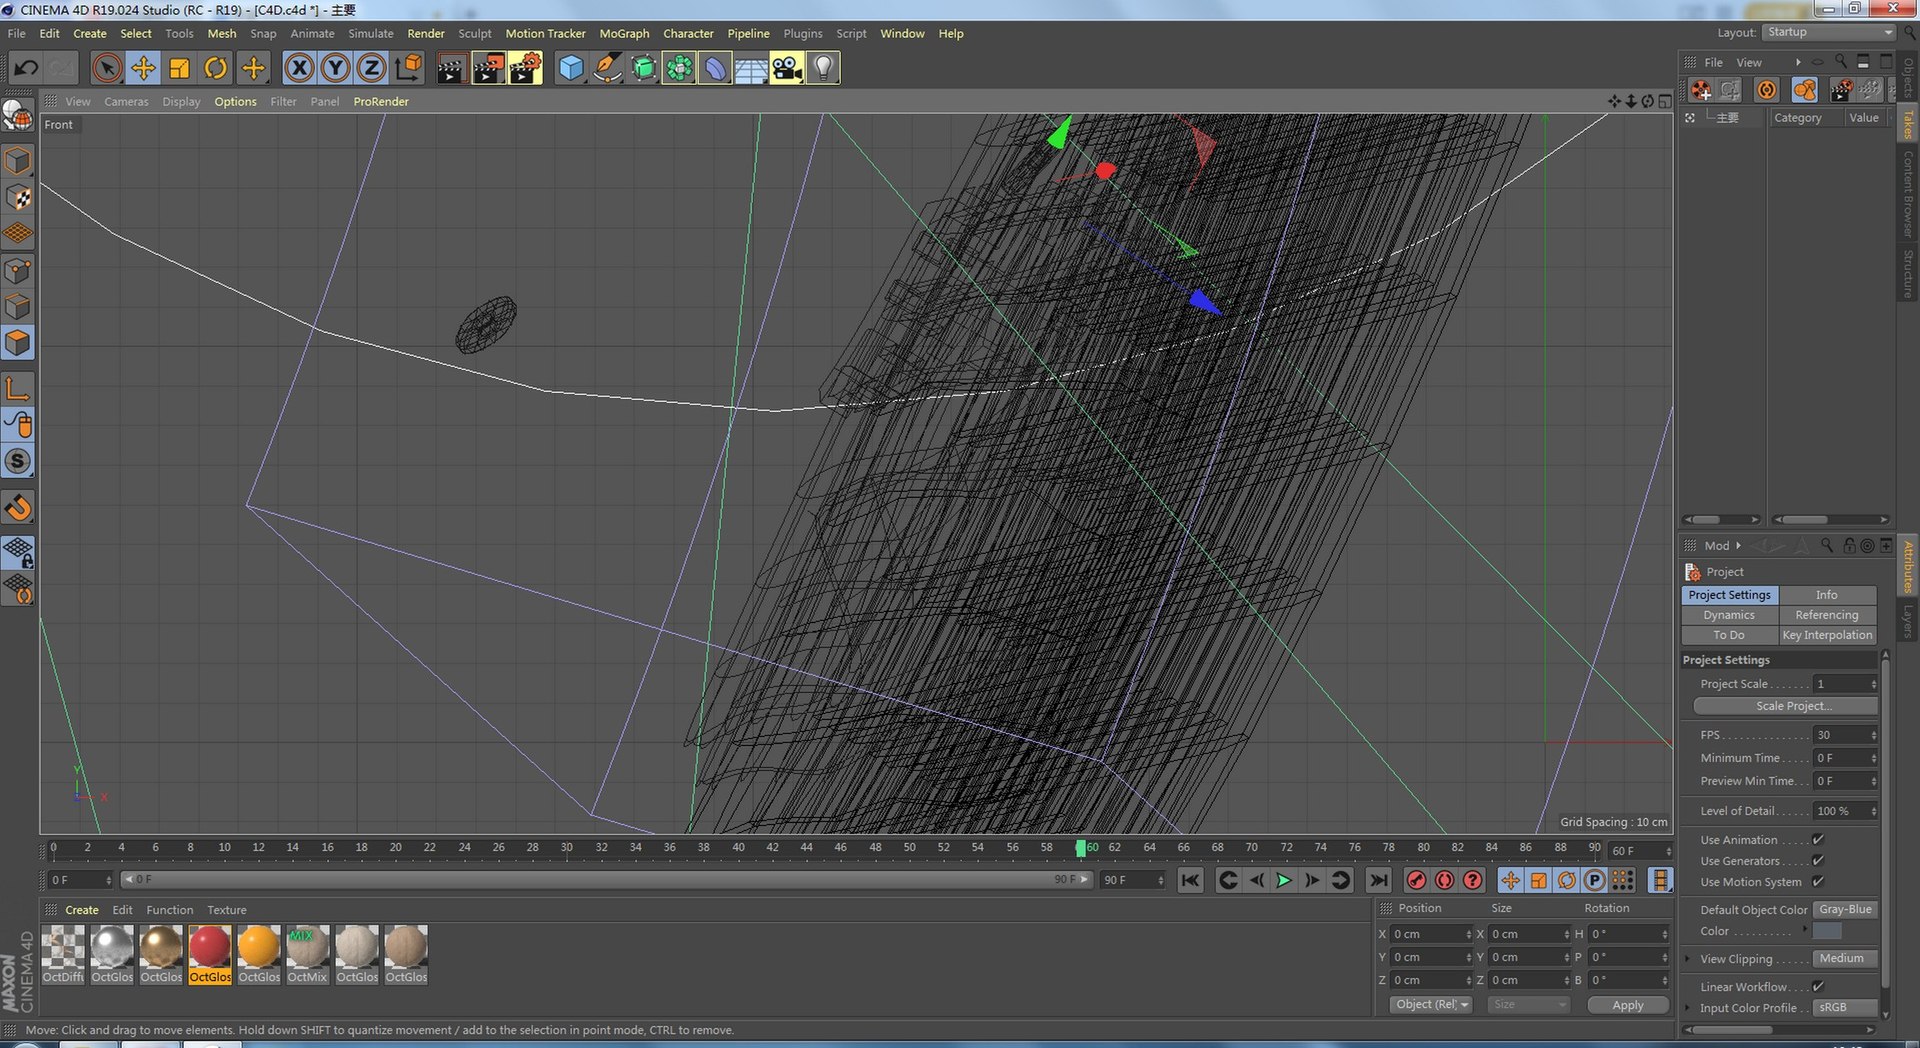Toggle Use Animation checkbox
The width and height of the screenshot is (1920, 1048).
click(1818, 840)
